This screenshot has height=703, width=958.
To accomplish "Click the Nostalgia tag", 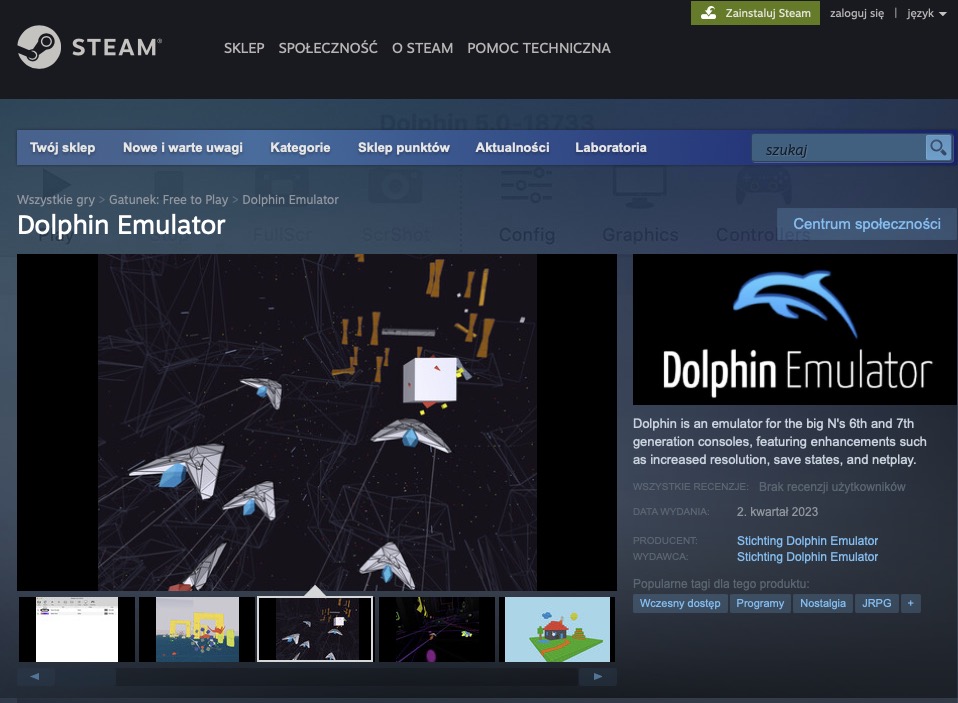I will pos(822,603).
